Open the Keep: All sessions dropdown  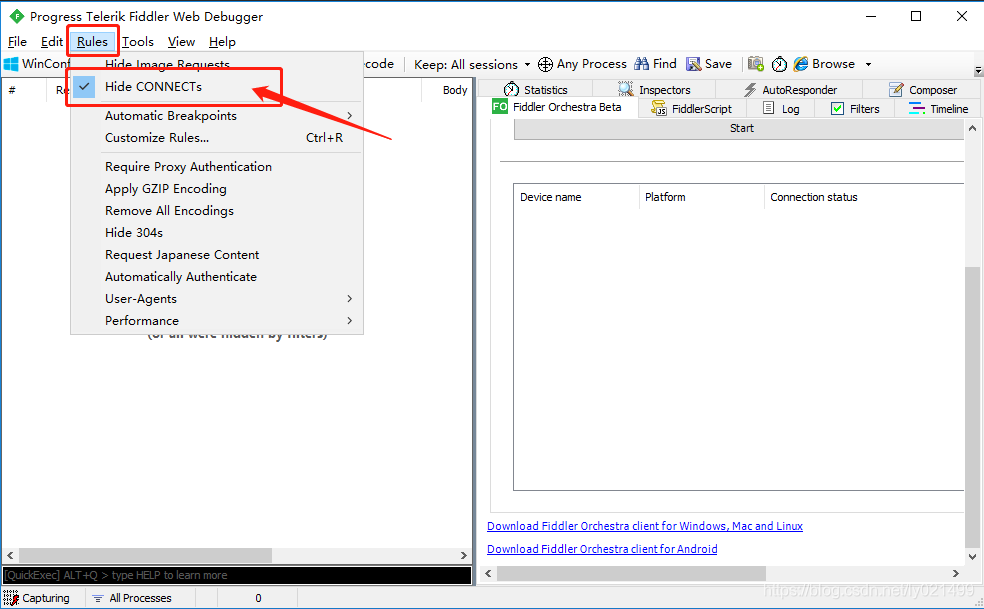point(472,64)
